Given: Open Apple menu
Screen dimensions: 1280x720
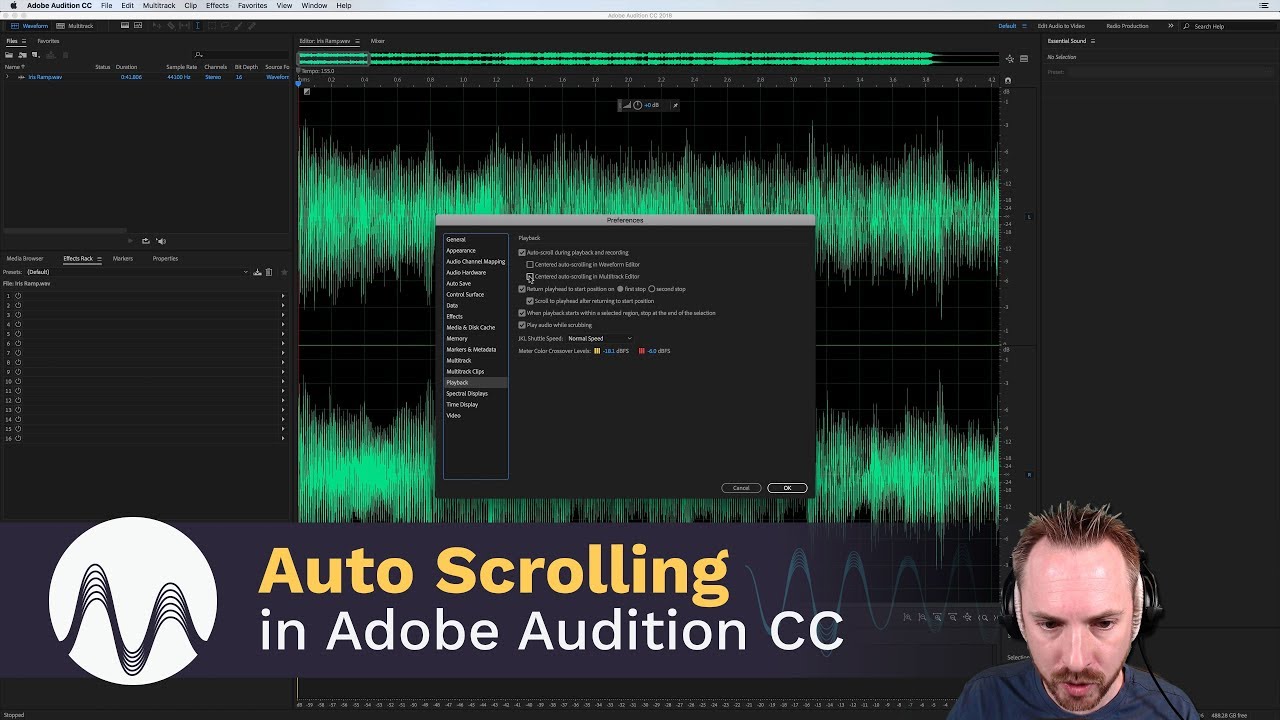Looking at the screenshot, I should [13, 6].
